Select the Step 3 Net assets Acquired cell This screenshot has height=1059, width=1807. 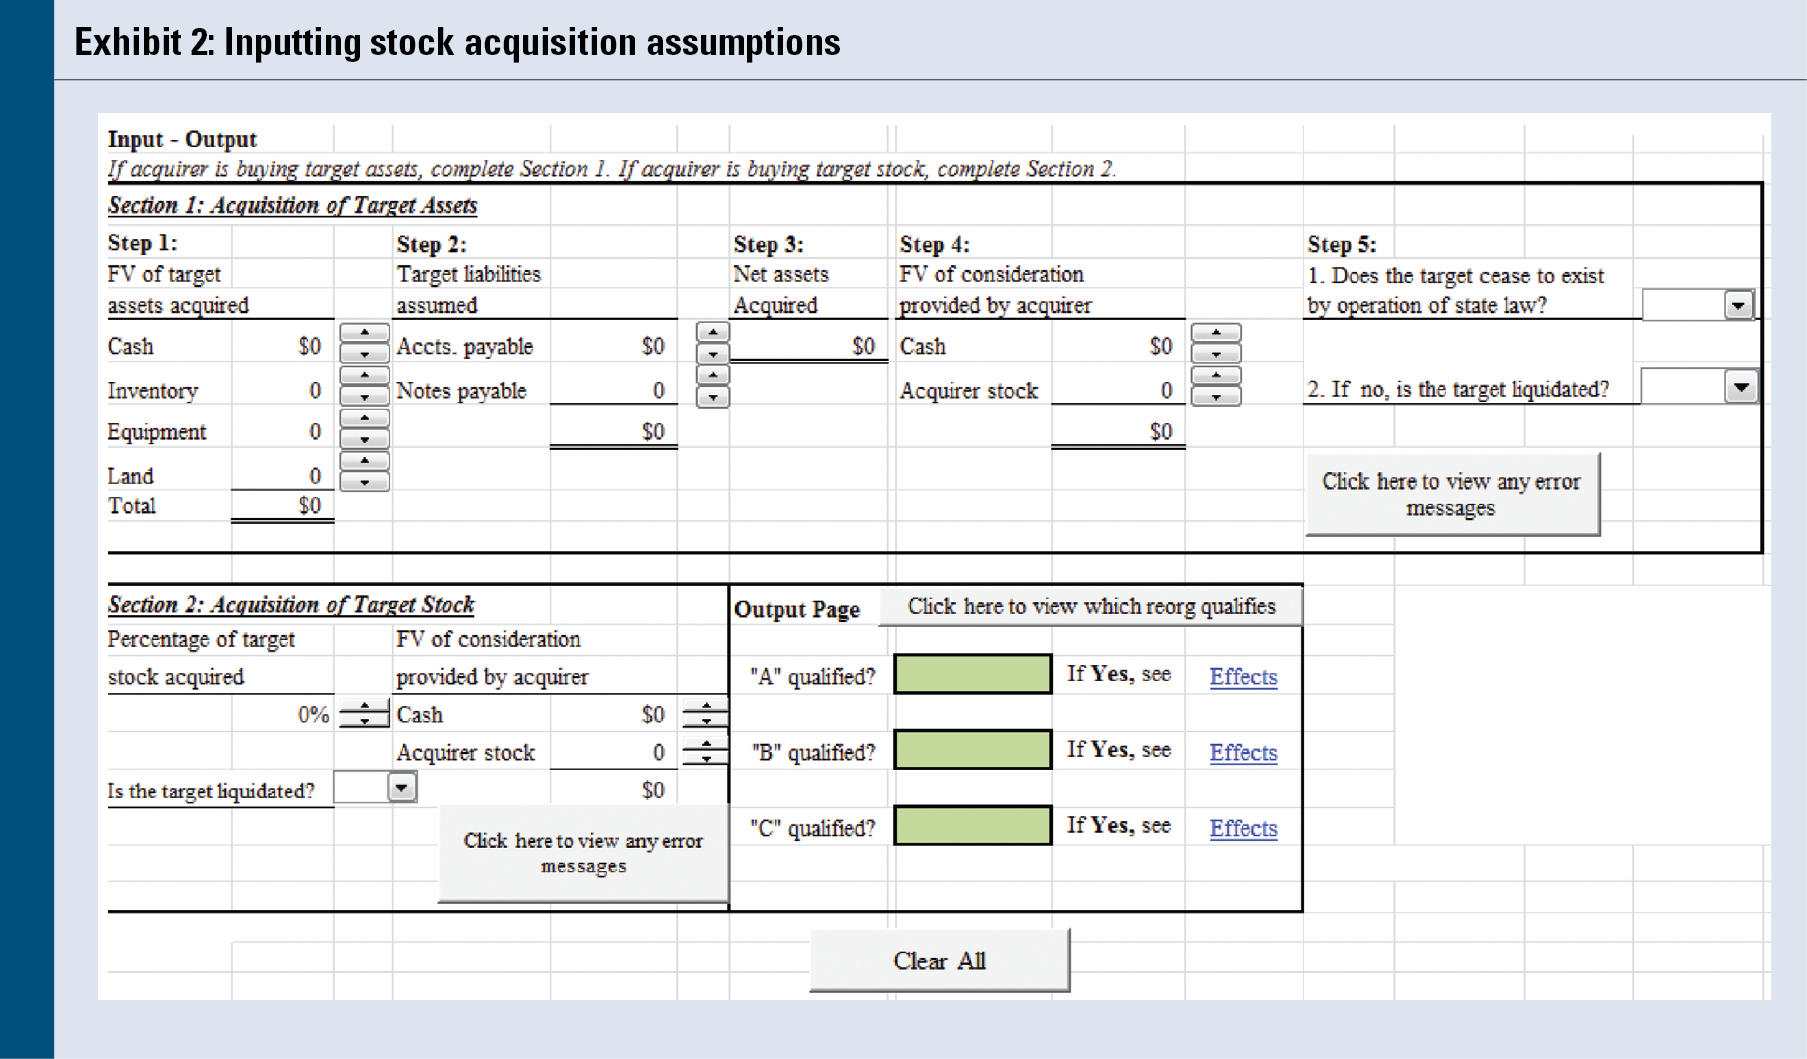pyautogui.click(x=808, y=347)
